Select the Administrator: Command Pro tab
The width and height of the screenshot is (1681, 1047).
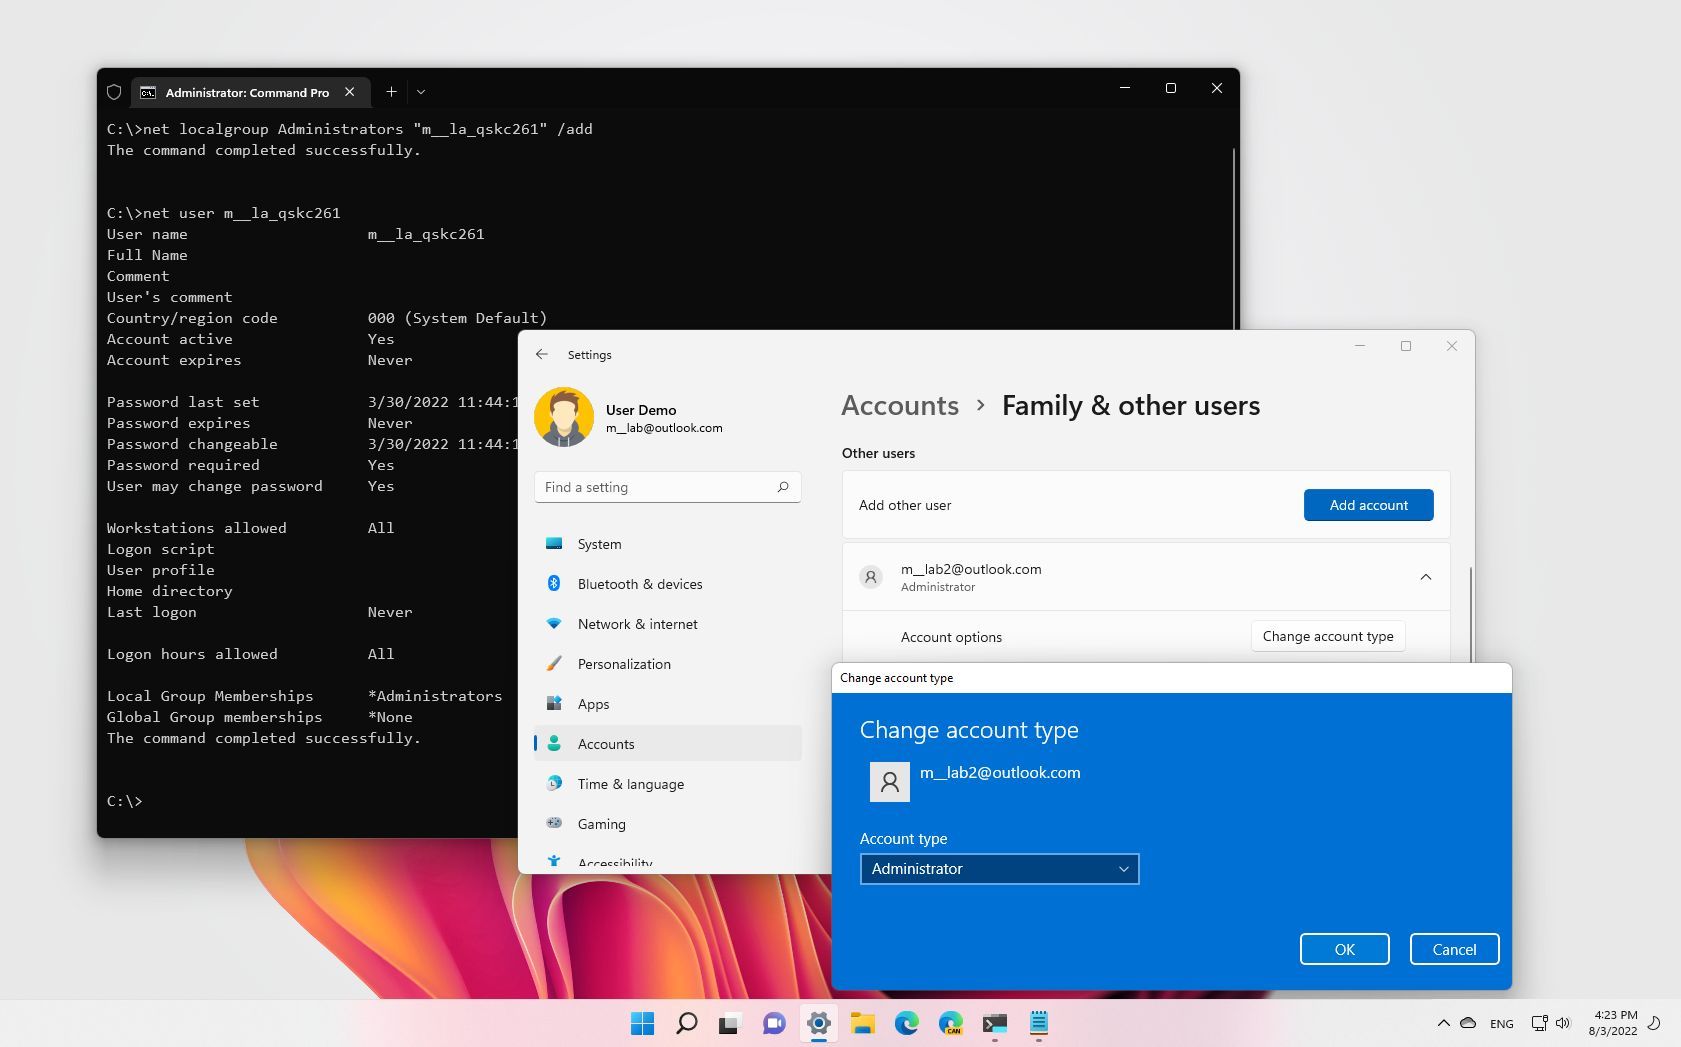(246, 92)
